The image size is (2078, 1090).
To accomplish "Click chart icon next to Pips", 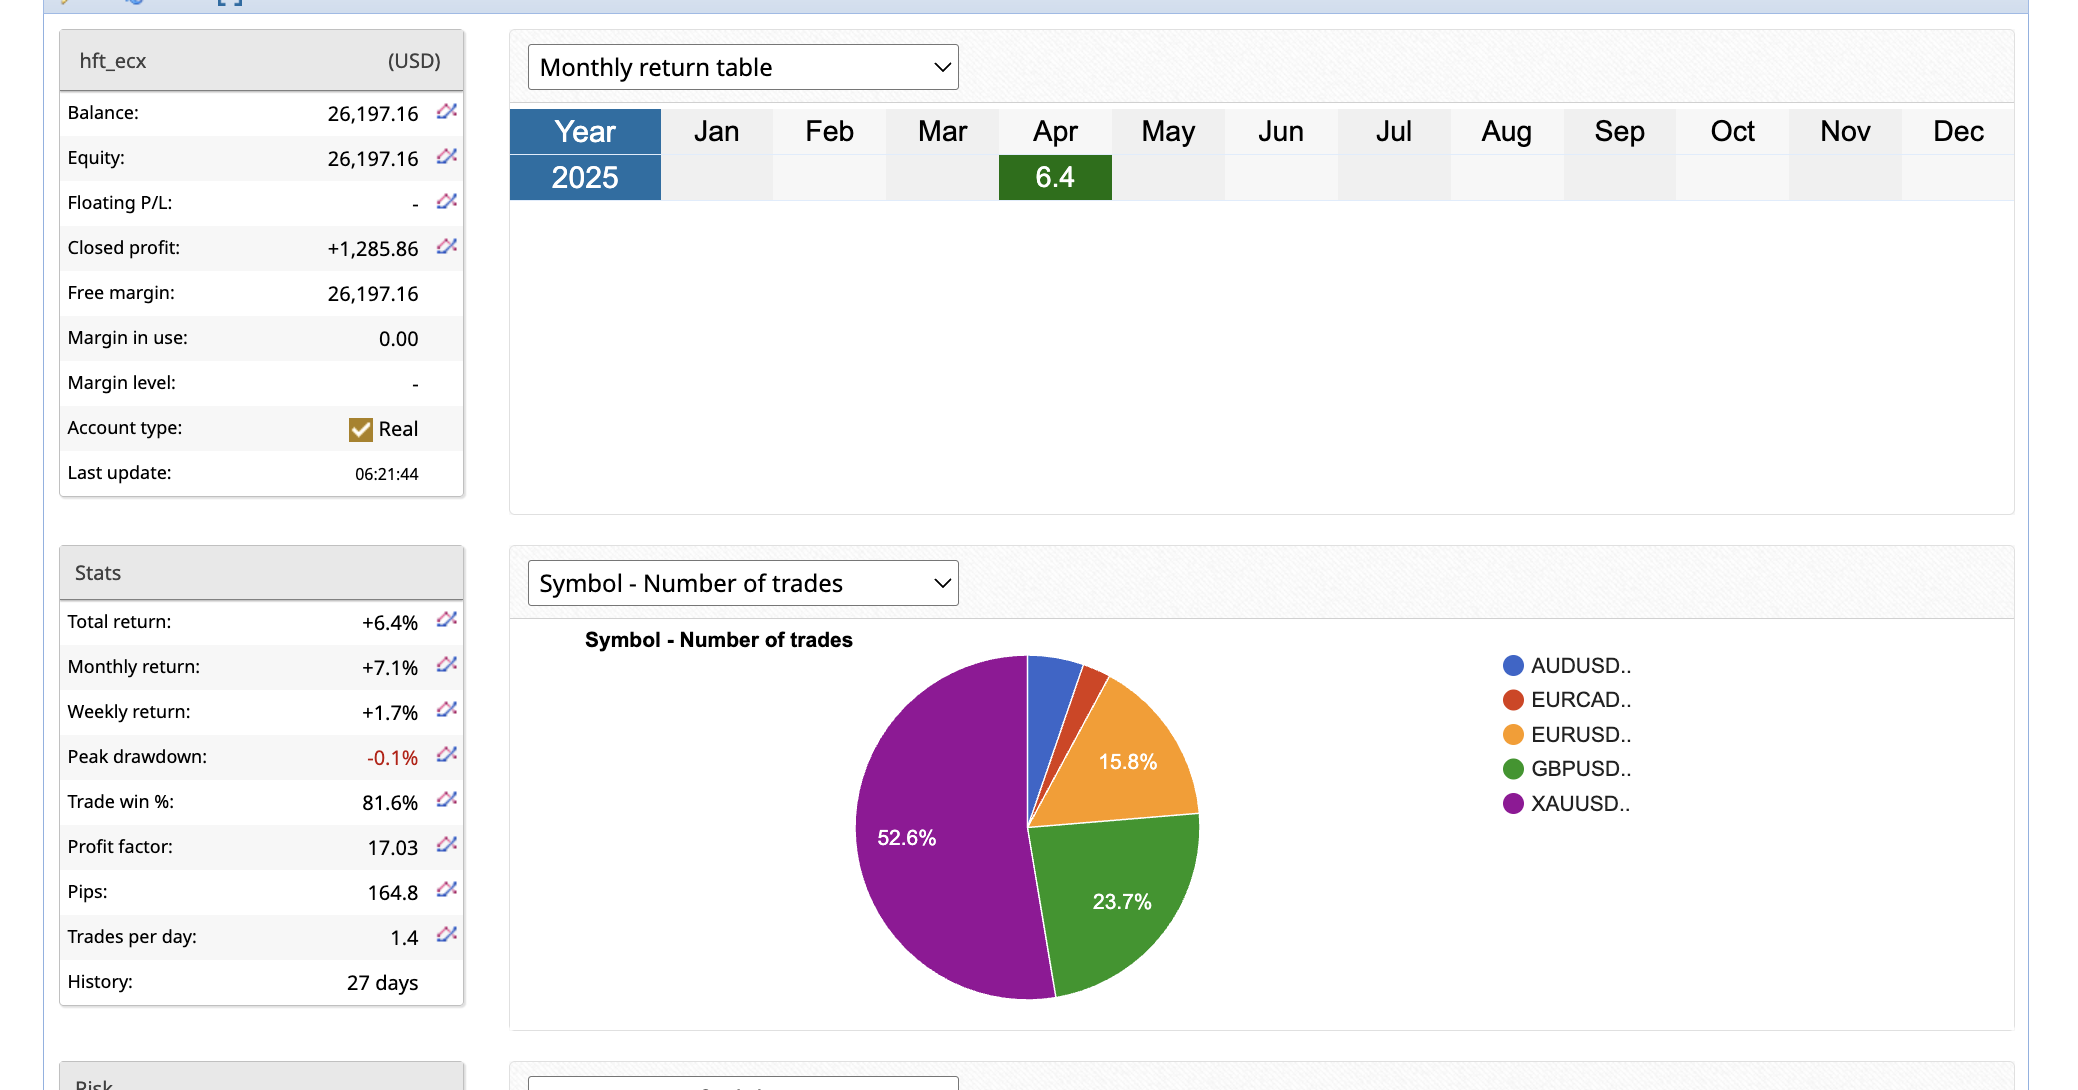I will pos(446,890).
